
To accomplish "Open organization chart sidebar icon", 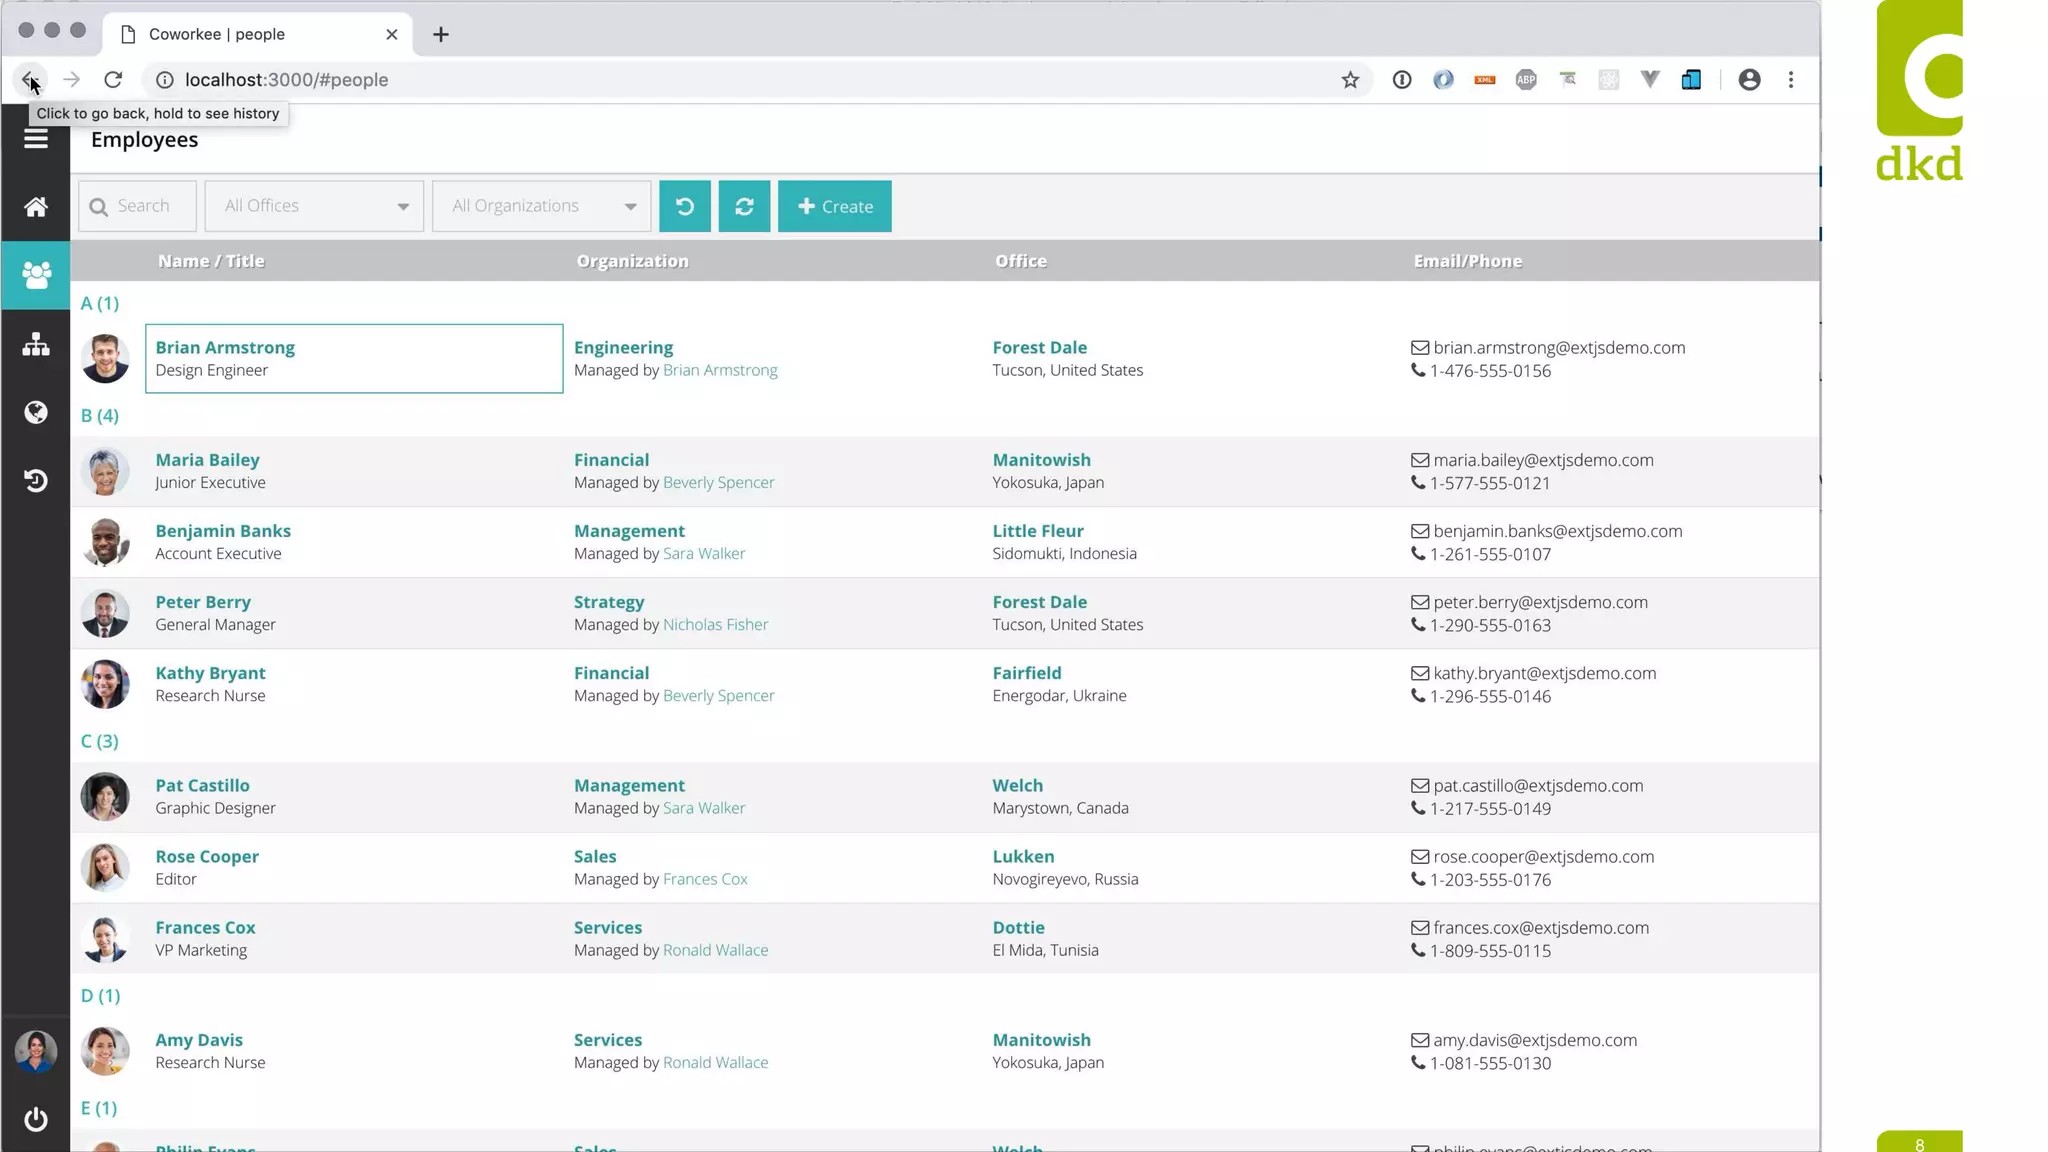I will click(x=36, y=345).
